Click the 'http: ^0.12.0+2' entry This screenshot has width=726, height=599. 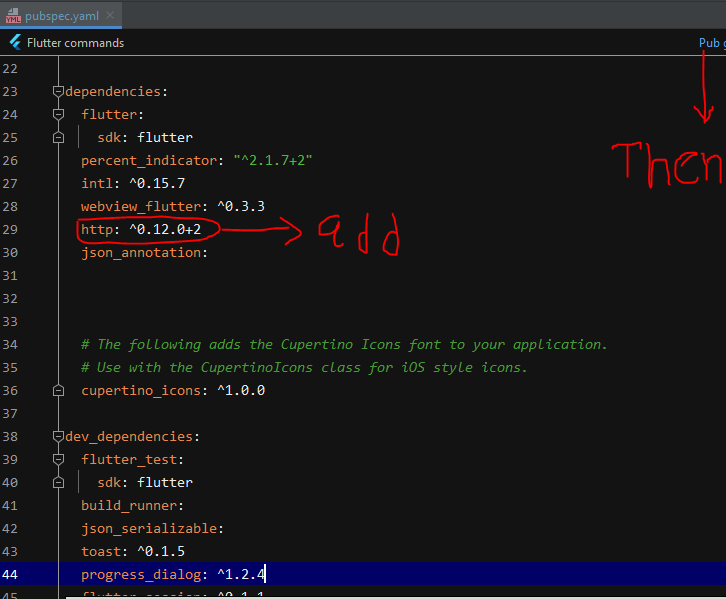tap(141, 230)
